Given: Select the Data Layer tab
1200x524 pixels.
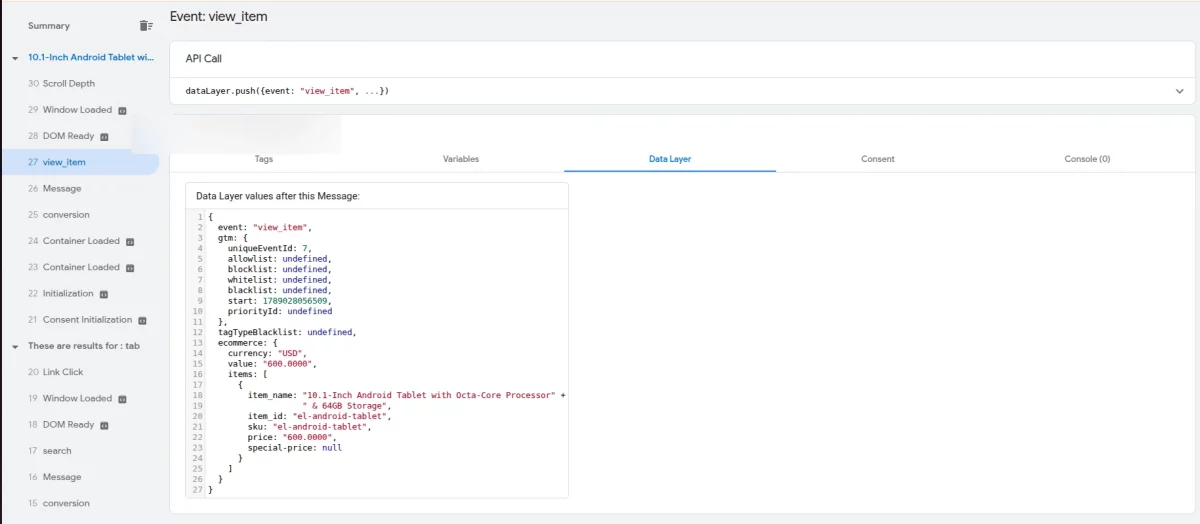Looking at the screenshot, I should (x=670, y=159).
